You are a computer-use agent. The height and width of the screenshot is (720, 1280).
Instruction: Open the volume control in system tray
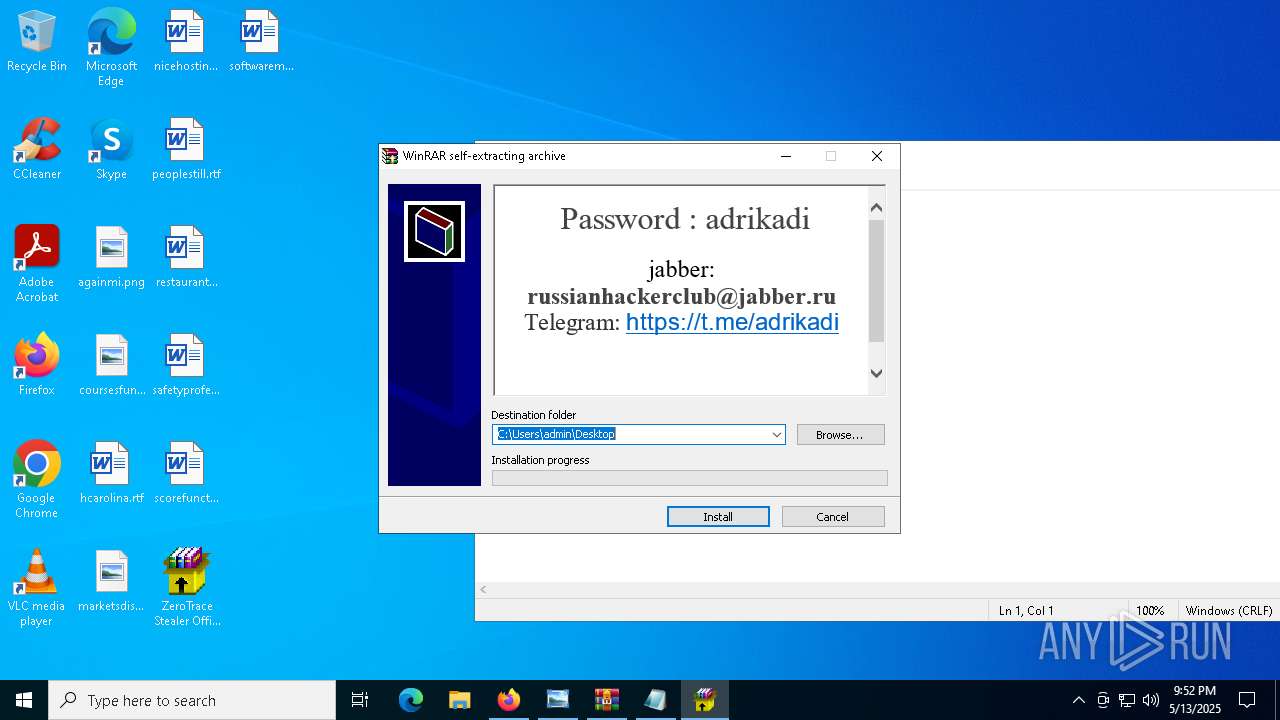click(1151, 700)
